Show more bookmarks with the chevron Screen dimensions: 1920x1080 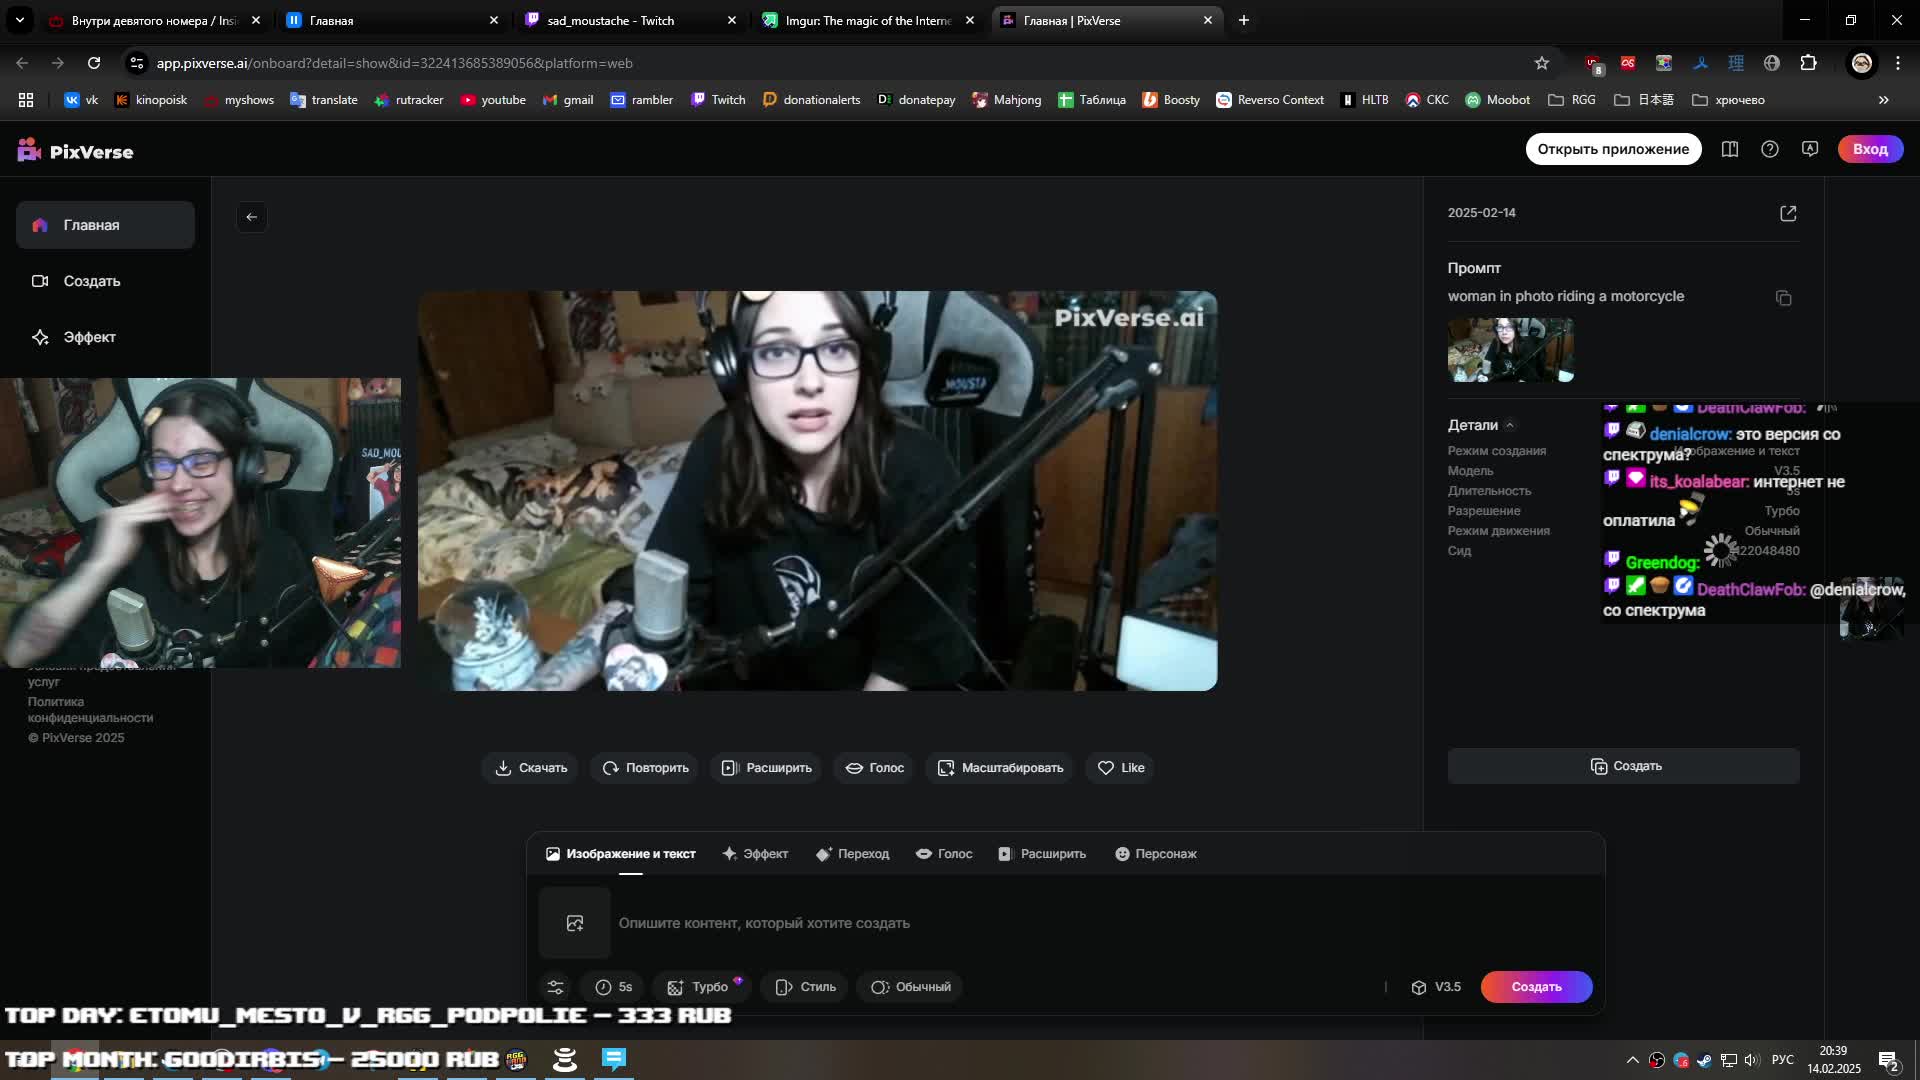(x=1884, y=100)
